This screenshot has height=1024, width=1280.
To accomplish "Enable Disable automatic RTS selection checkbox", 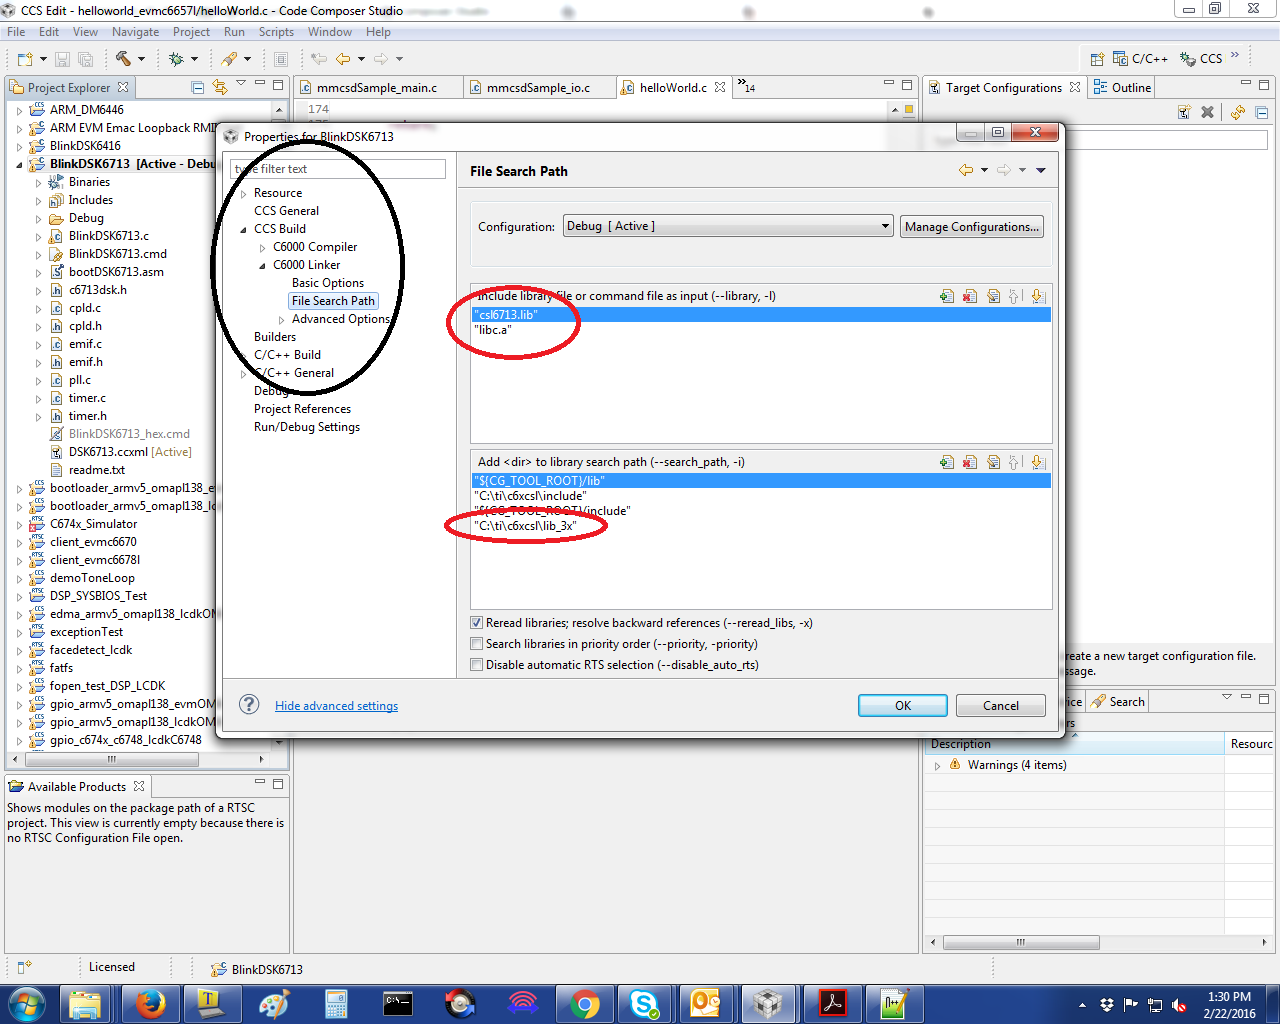I will click(x=477, y=665).
